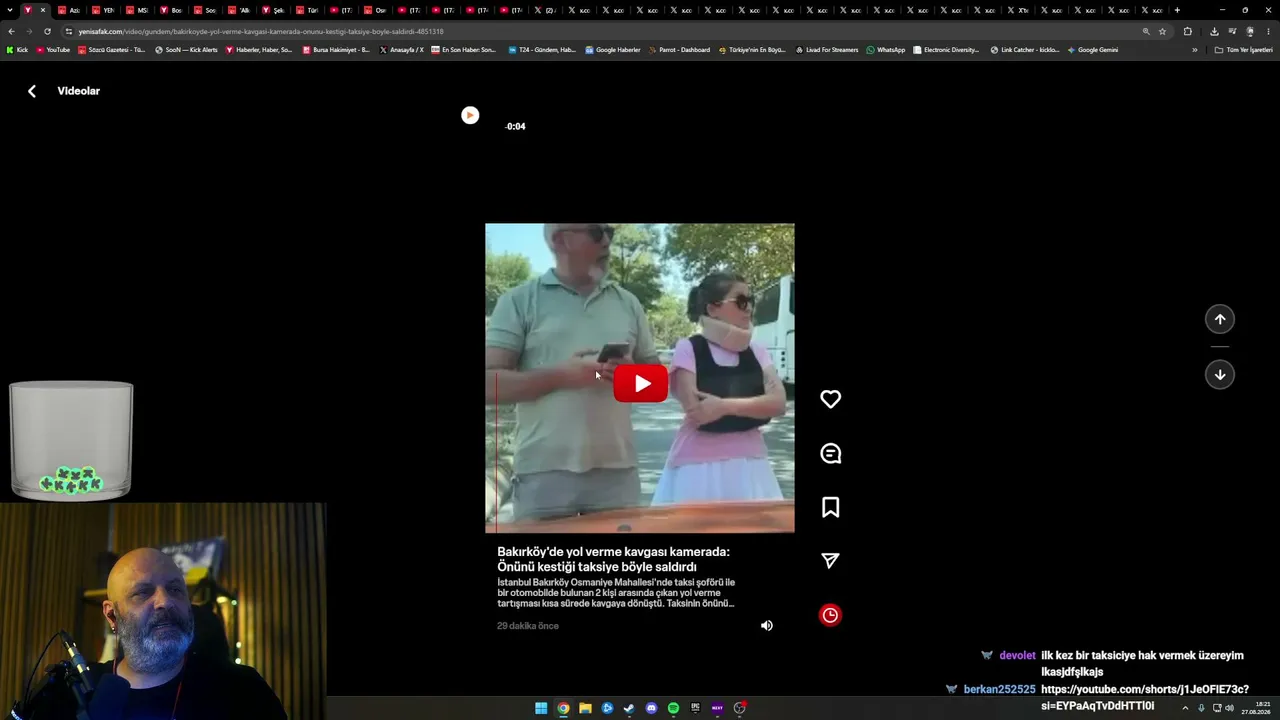Viewport: 1280px width, 720px height.
Task: Open the Chrome three-dot menu
Action: coord(1268,31)
